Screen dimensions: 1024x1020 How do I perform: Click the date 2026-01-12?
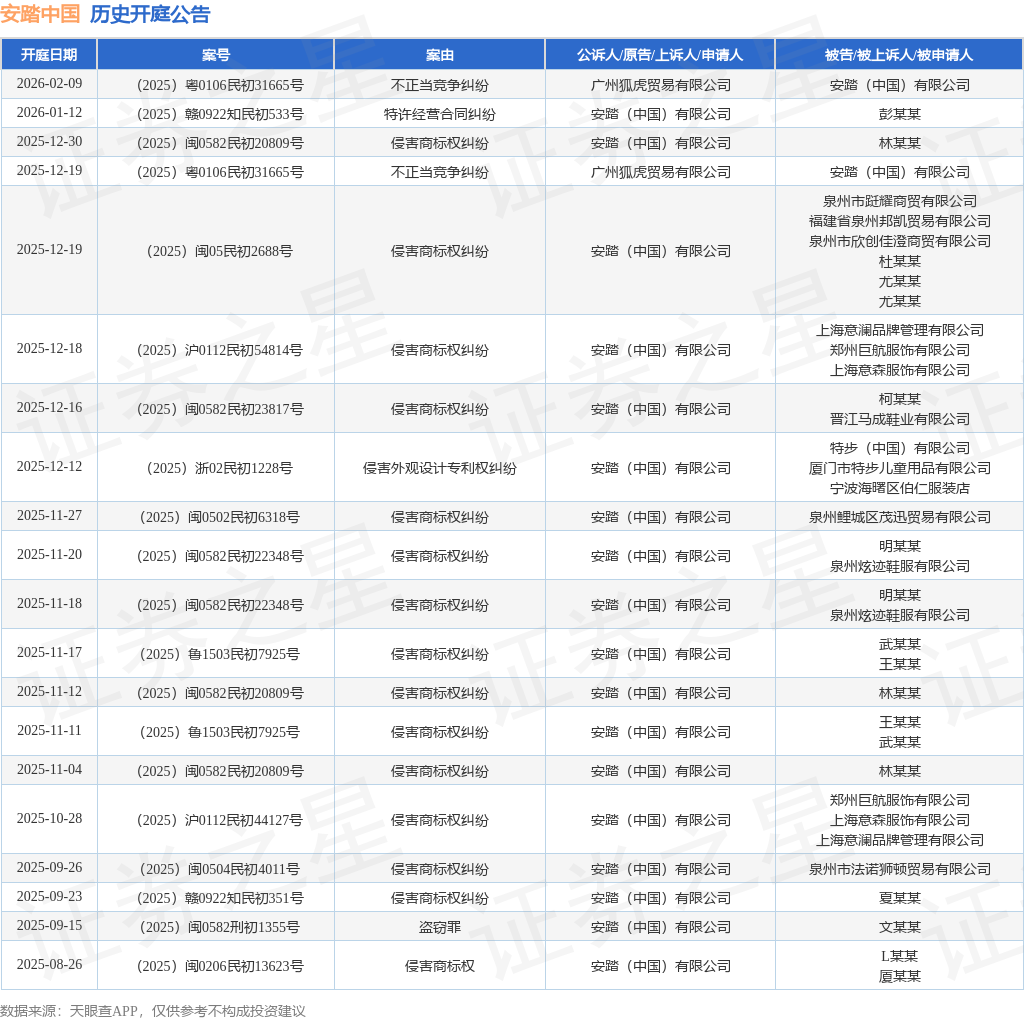click(50, 112)
